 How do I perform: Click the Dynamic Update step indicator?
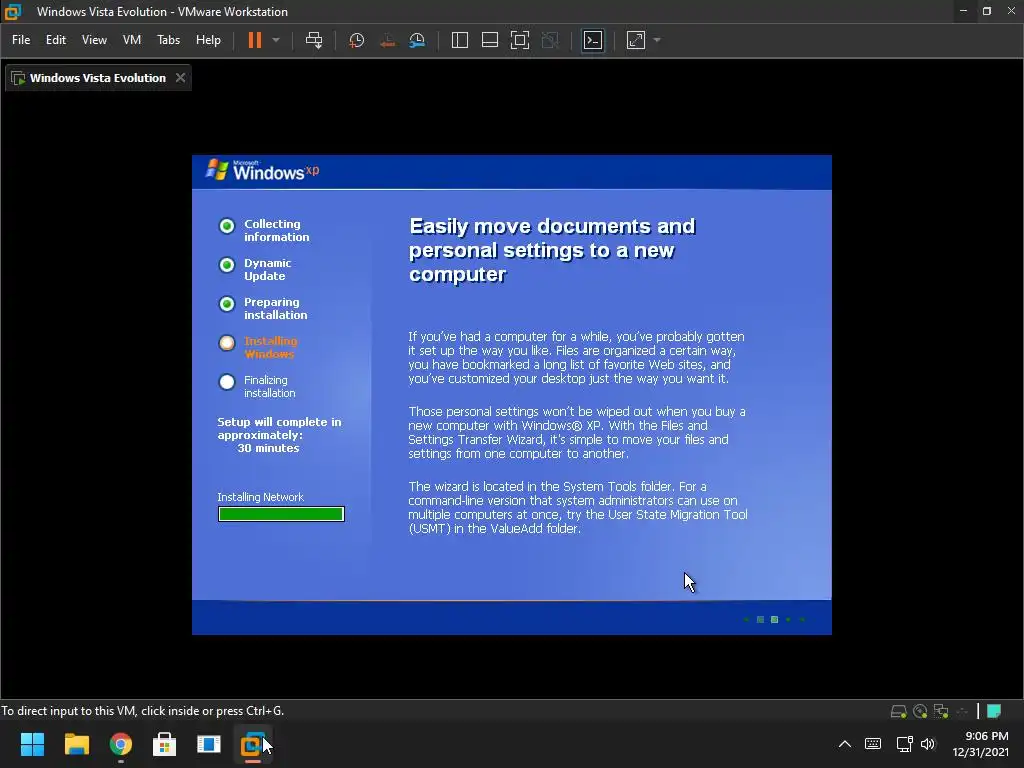[x=227, y=265]
